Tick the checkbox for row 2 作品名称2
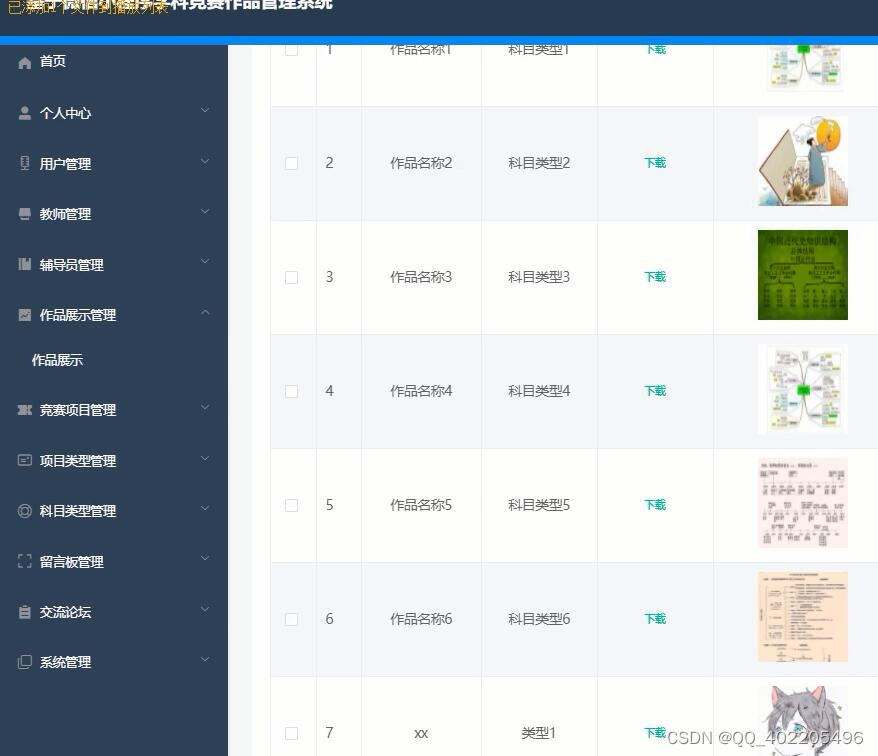Screen dimensions: 878x756 click(291, 163)
